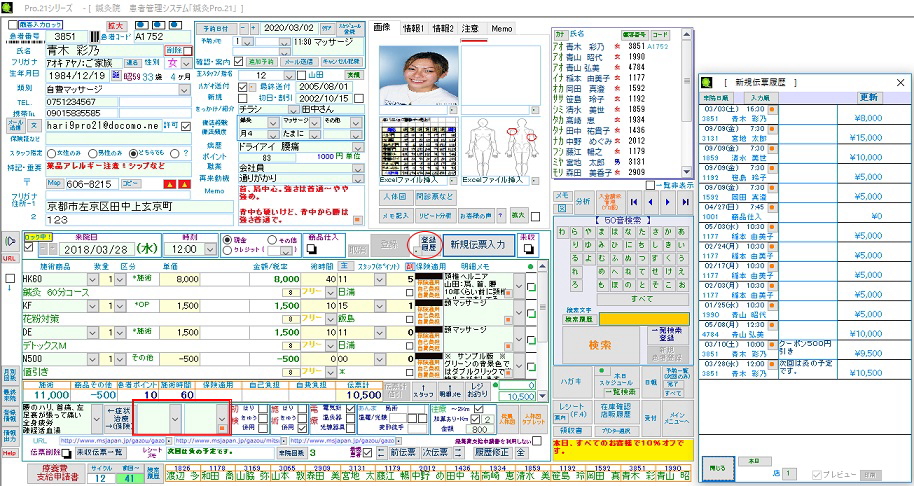Click the question mark button beside お客様の声

[501, 216]
